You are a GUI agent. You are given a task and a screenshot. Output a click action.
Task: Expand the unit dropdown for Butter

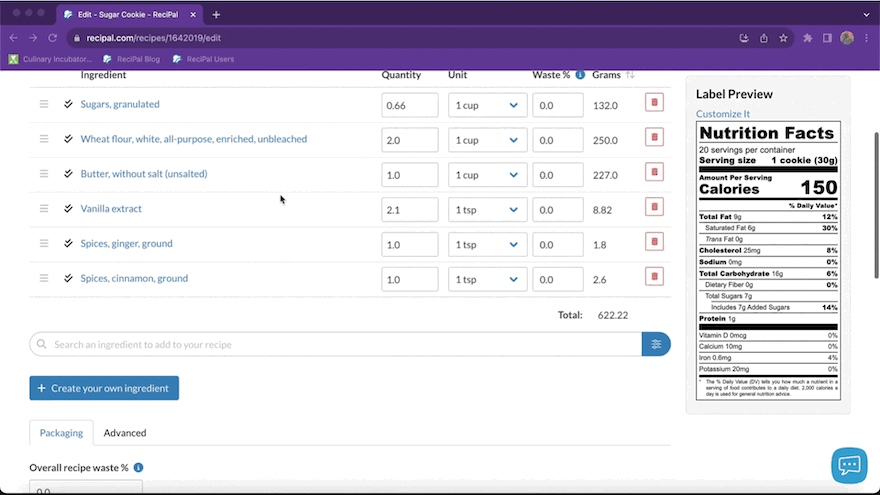(487, 174)
